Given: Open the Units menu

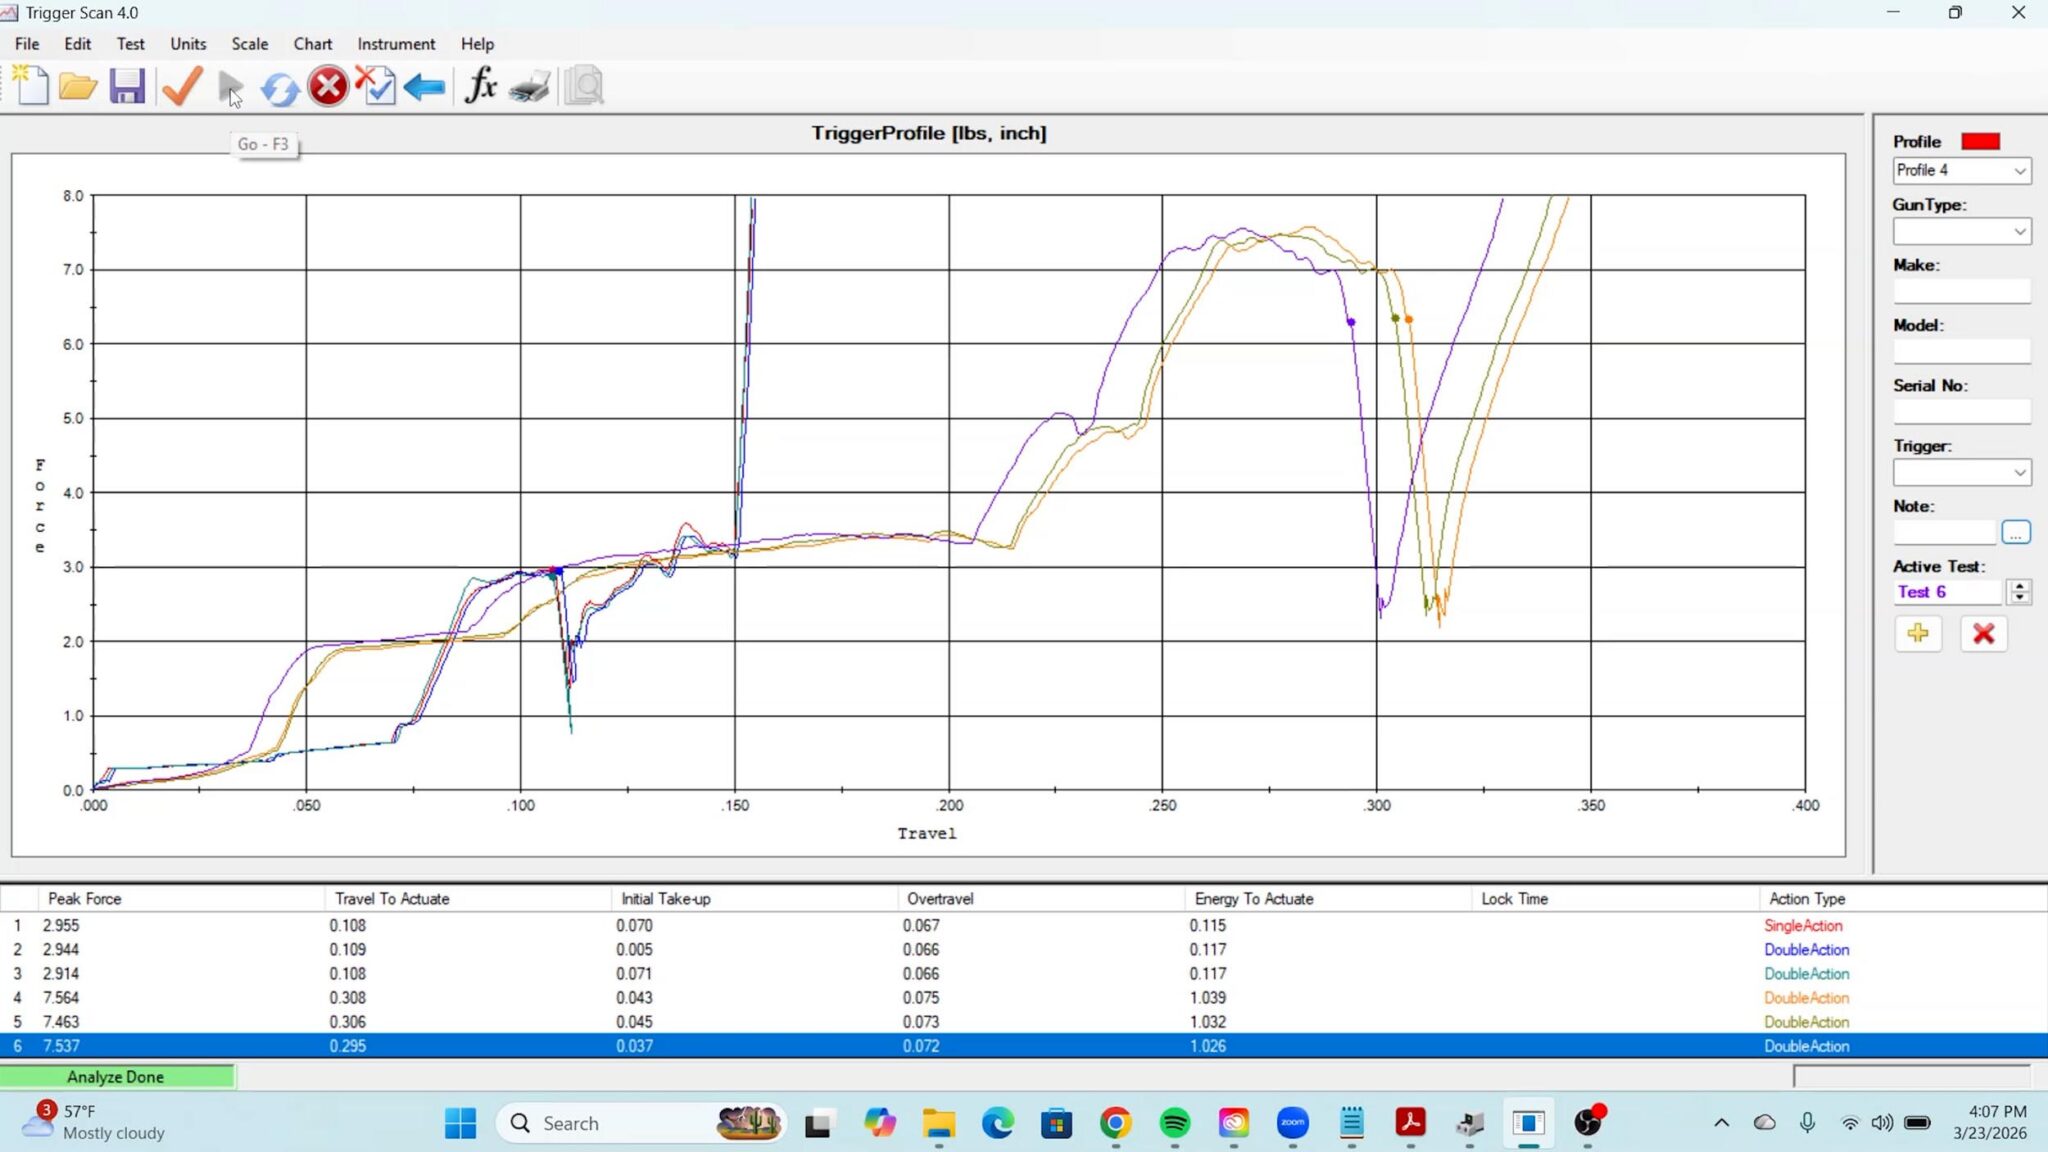Looking at the screenshot, I should [188, 44].
